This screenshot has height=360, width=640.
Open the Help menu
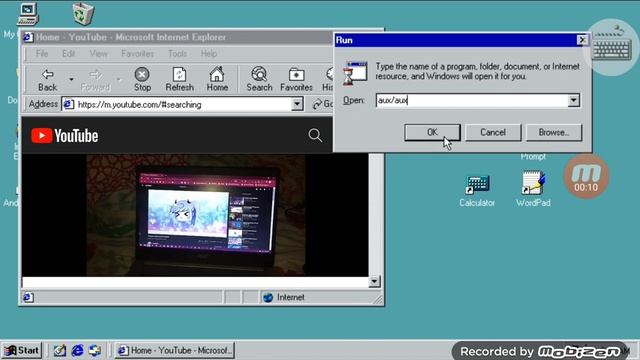[x=209, y=53]
